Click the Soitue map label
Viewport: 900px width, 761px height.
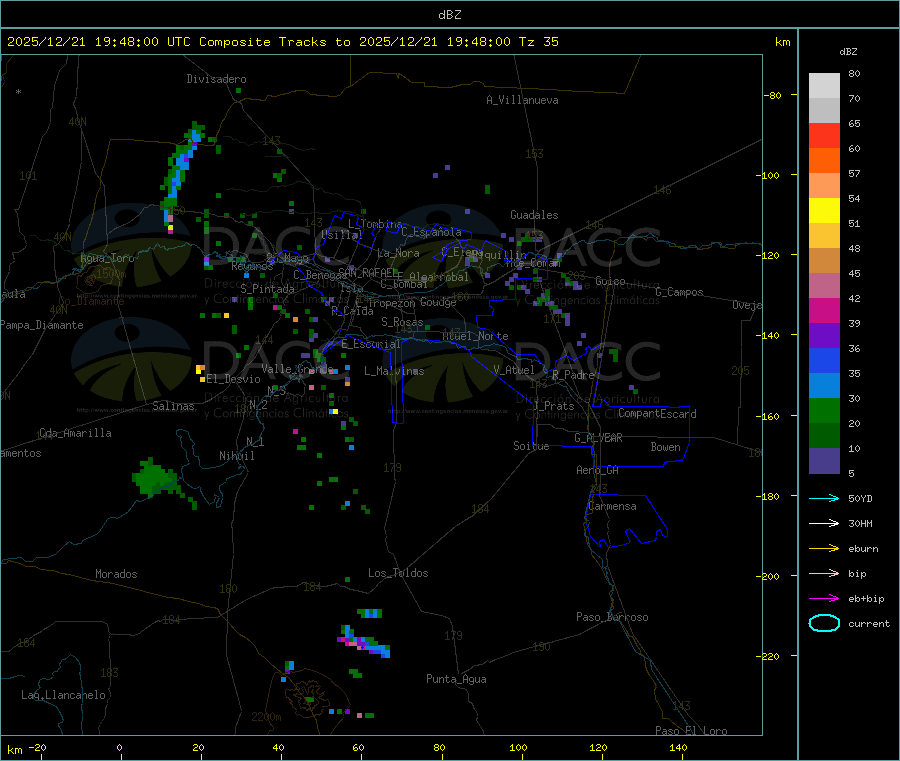click(531, 446)
